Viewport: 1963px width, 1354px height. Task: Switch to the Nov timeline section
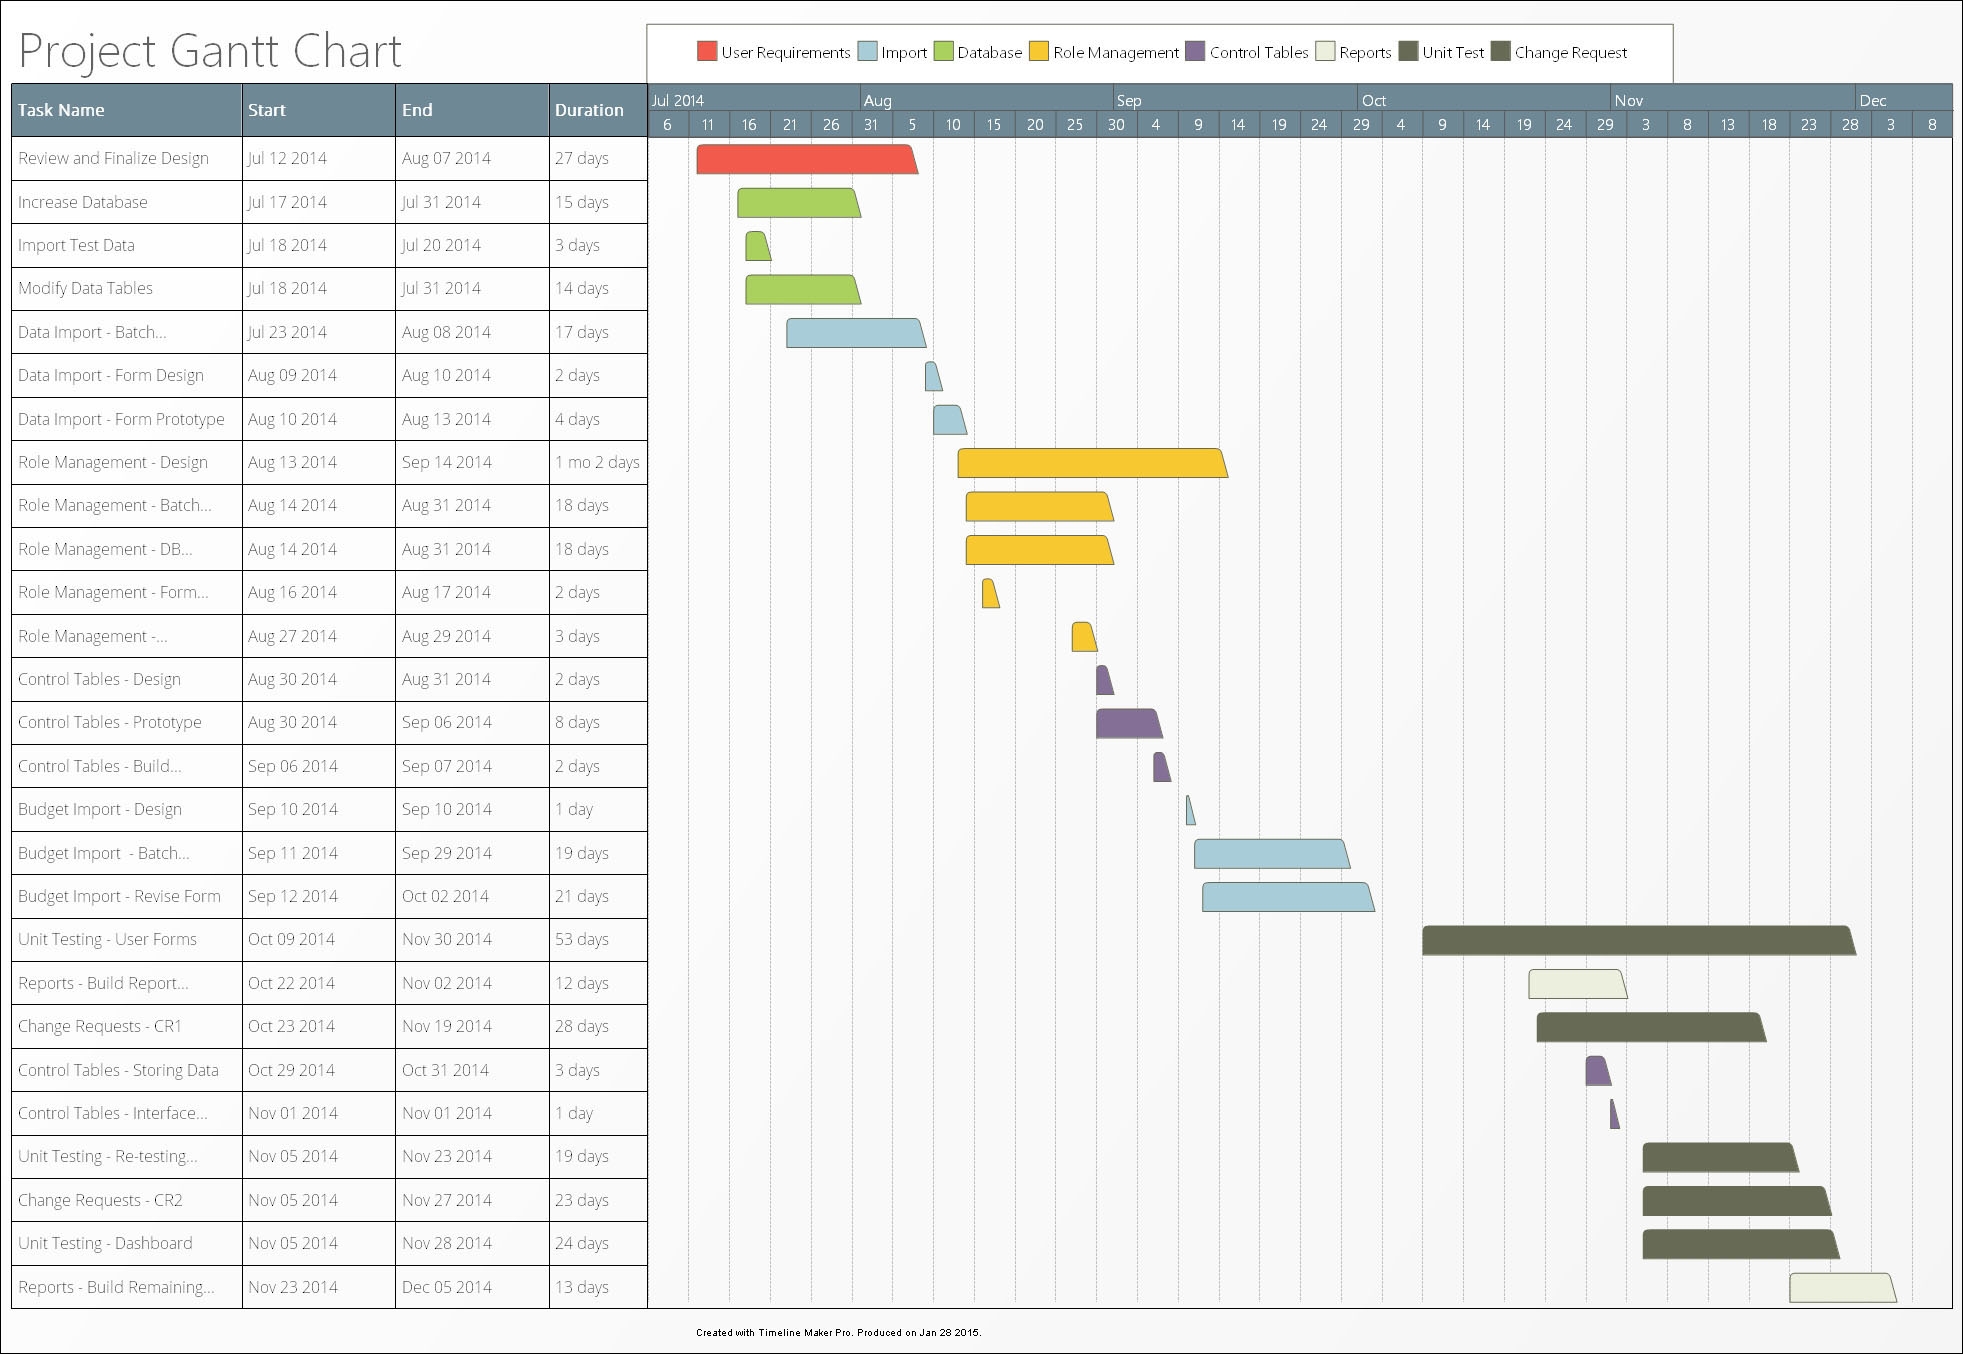pos(1629,100)
